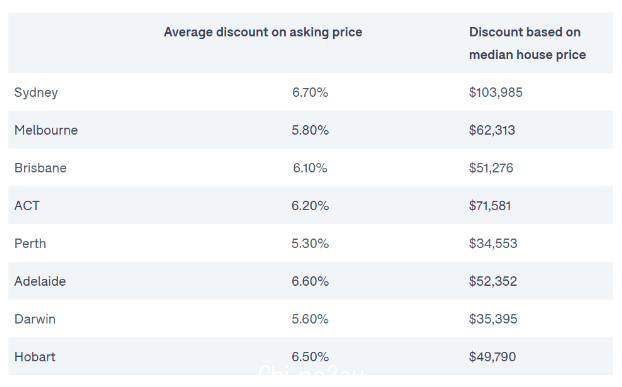Image resolution: width=622 pixels, height=387 pixels.
Task: Click the $103,985 discount amount
Action: [x=496, y=92]
